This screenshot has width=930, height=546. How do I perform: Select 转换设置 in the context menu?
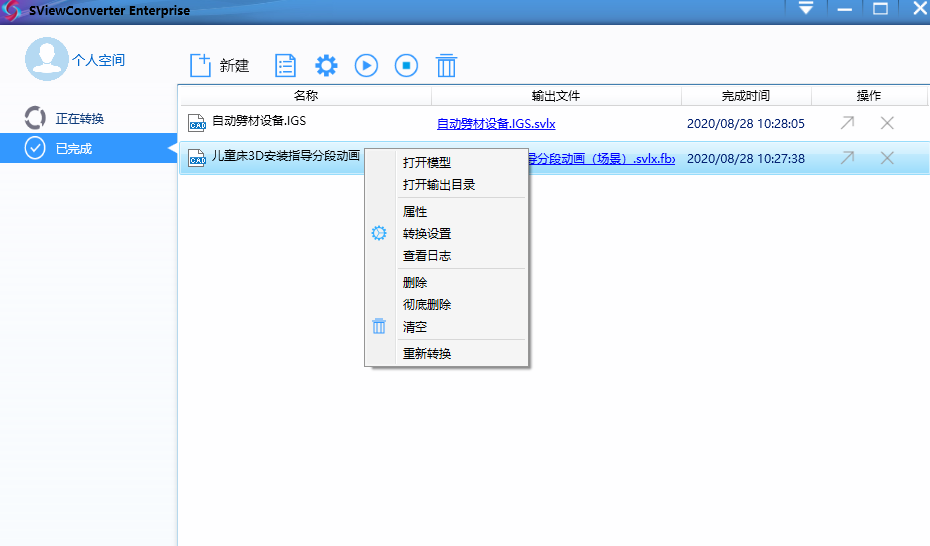427,234
